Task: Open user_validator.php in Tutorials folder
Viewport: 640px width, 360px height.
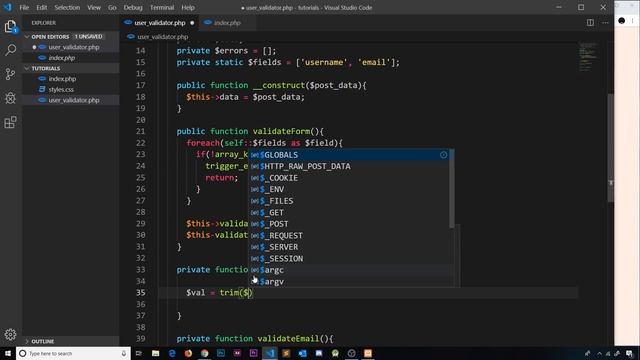Action: coord(71,100)
